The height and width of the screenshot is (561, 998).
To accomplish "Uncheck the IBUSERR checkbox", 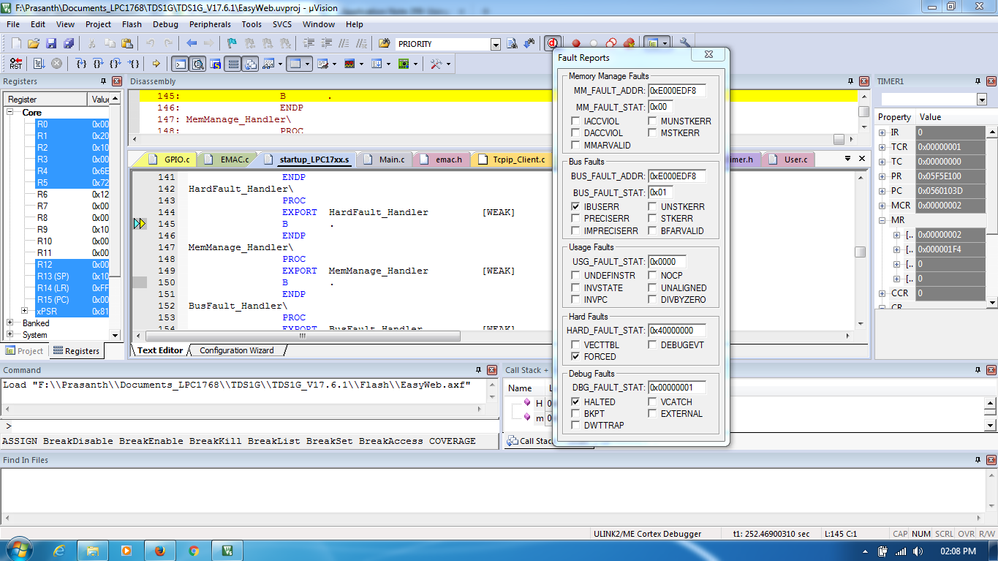I will pyautogui.click(x=575, y=206).
